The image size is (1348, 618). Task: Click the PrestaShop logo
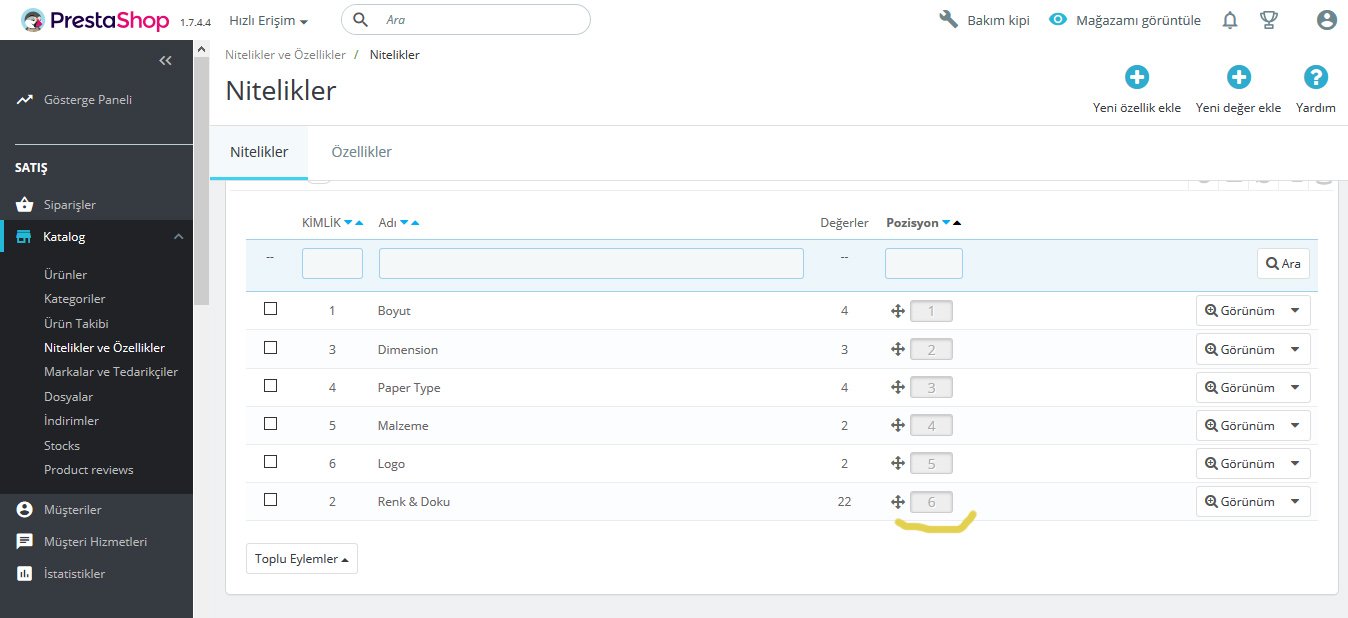(x=97, y=20)
